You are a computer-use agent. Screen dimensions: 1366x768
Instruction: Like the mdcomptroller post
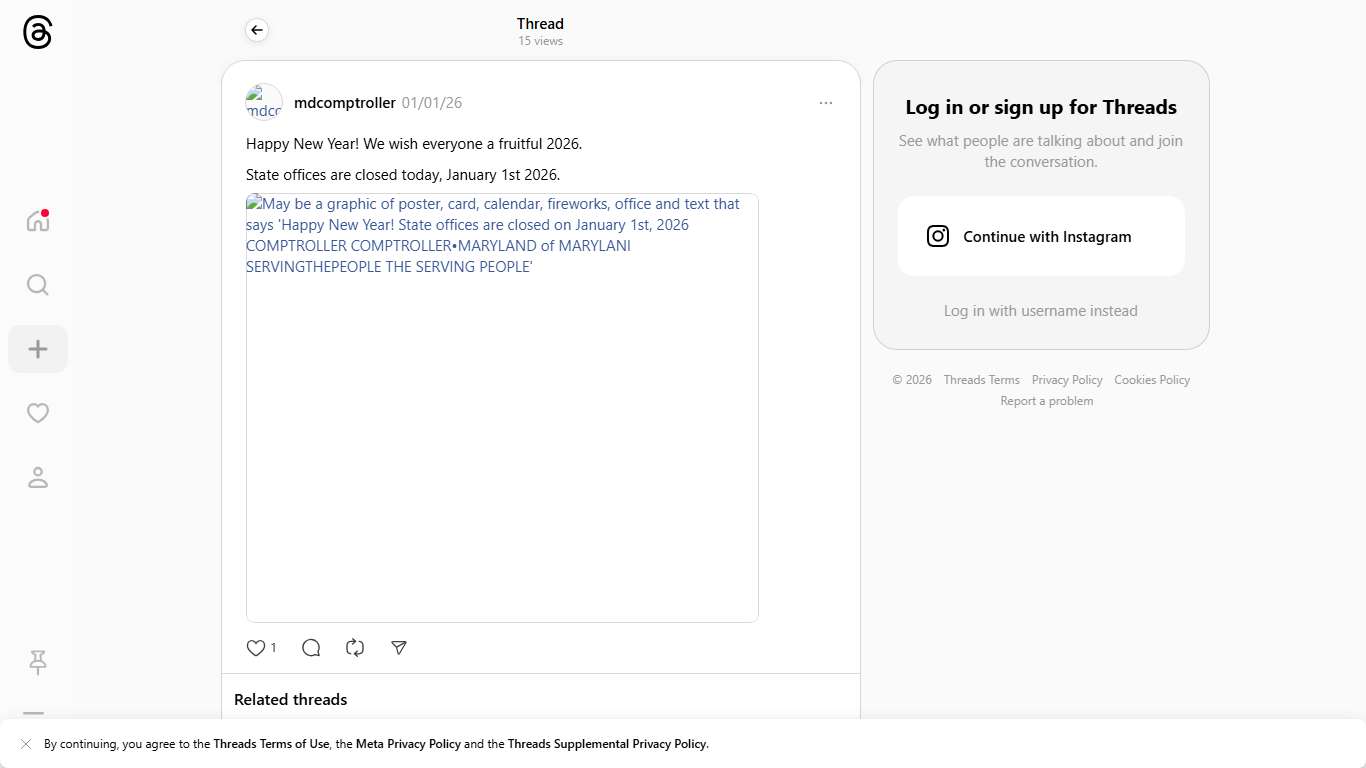pyautogui.click(x=256, y=648)
